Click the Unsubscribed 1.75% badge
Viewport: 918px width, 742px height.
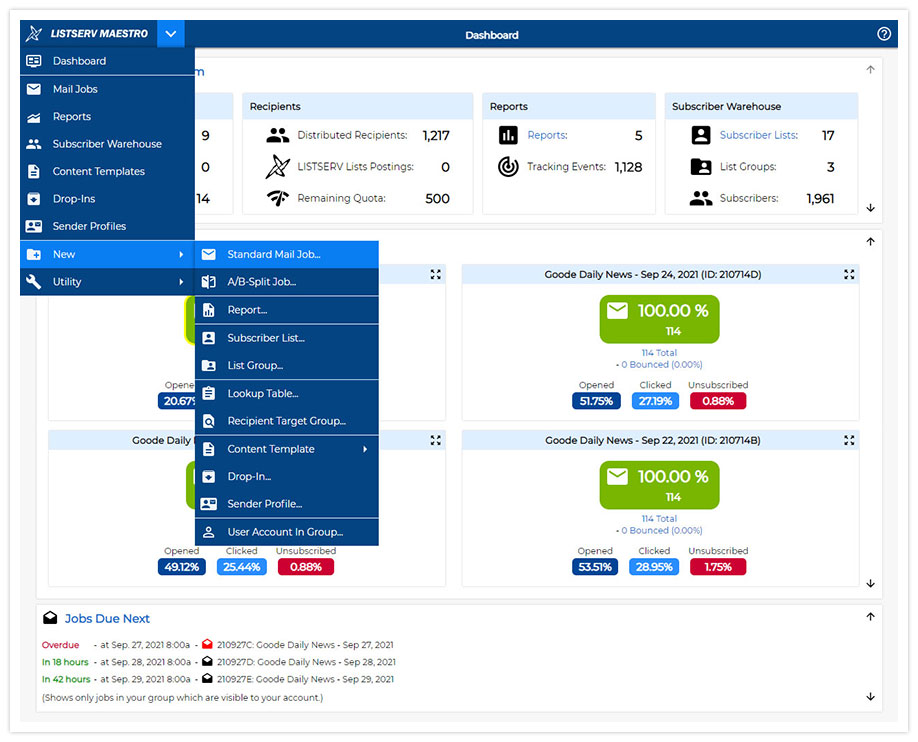(718, 567)
